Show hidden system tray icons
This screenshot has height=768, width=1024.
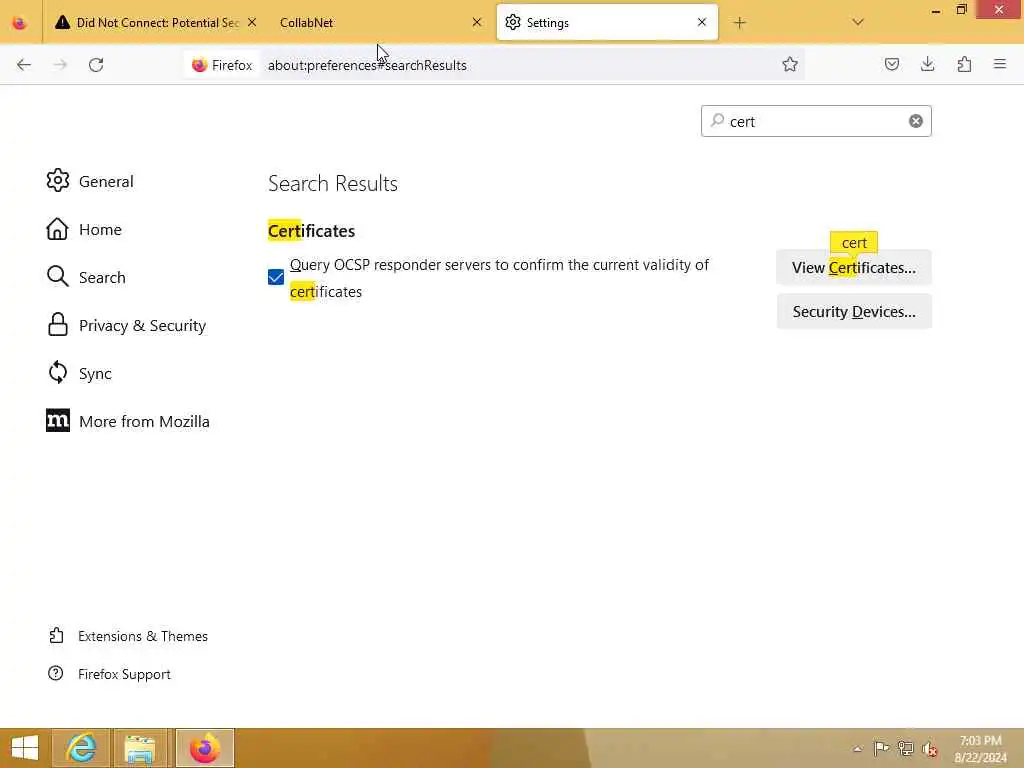pyautogui.click(x=857, y=748)
